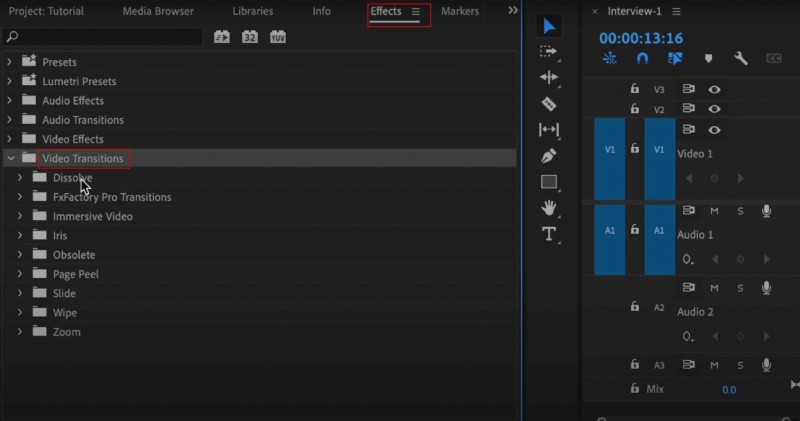The width and height of the screenshot is (800, 421).
Task: Expand the Immersive Video folder
Action: [x=19, y=216]
